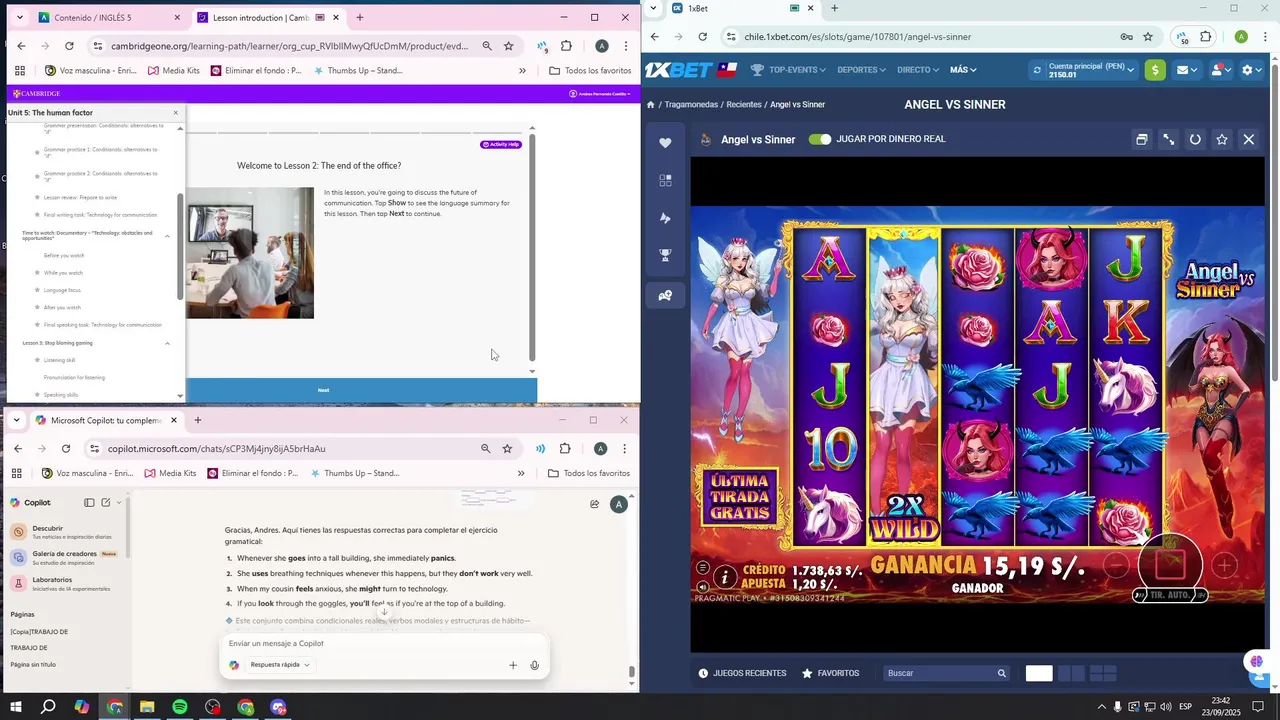The image size is (1280, 720).
Task: Select single game layout view
Action: [1039, 673]
